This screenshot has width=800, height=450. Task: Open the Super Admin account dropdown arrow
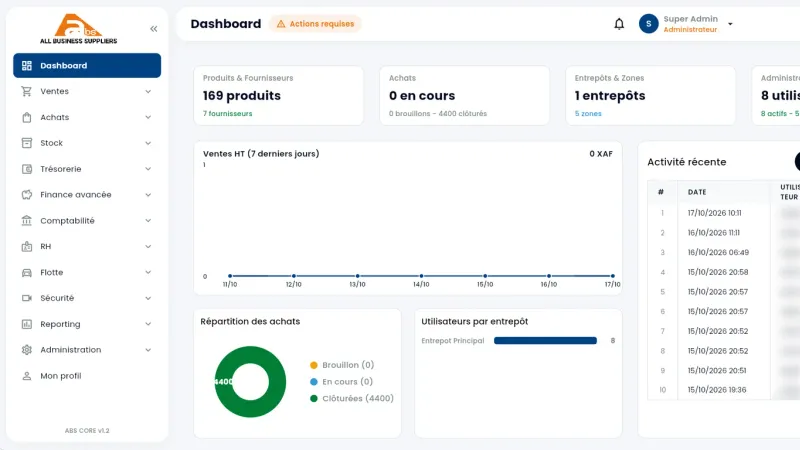[x=730, y=24]
